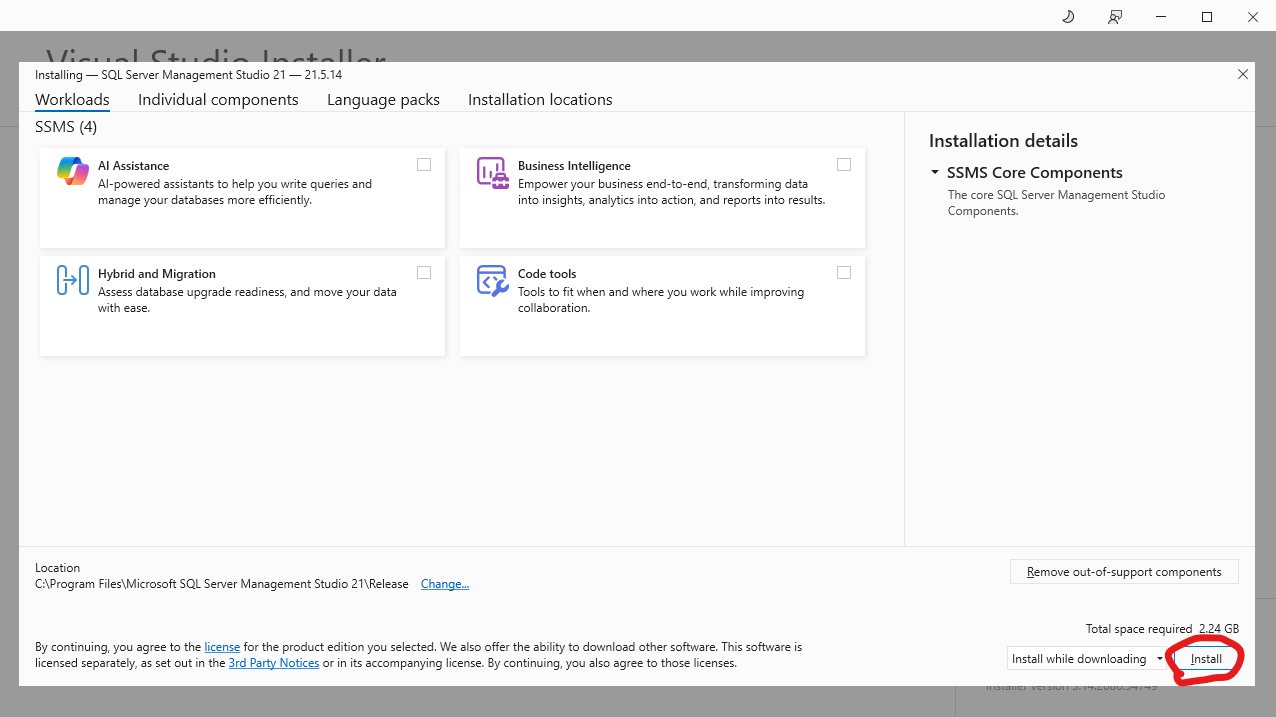The width and height of the screenshot is (1276, 717).
Task: Open the Language packs tab
Action: tap(383, 100)
